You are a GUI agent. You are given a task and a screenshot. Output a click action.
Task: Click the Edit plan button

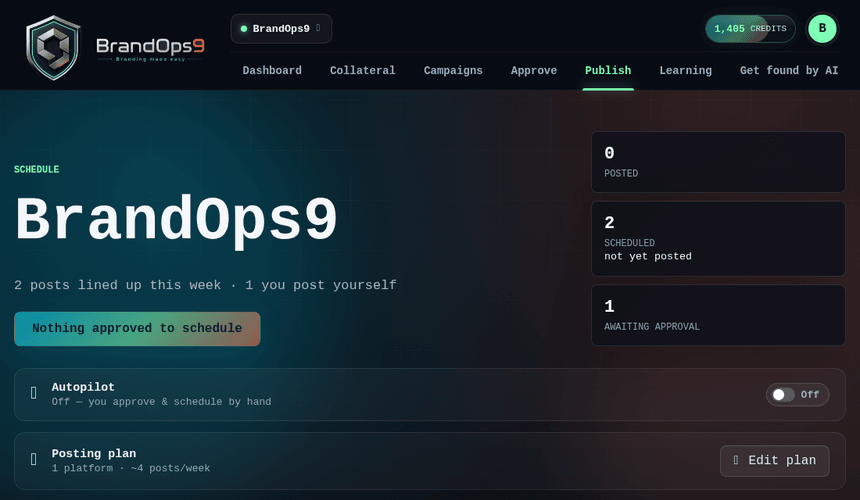click(x=774, y=461)
